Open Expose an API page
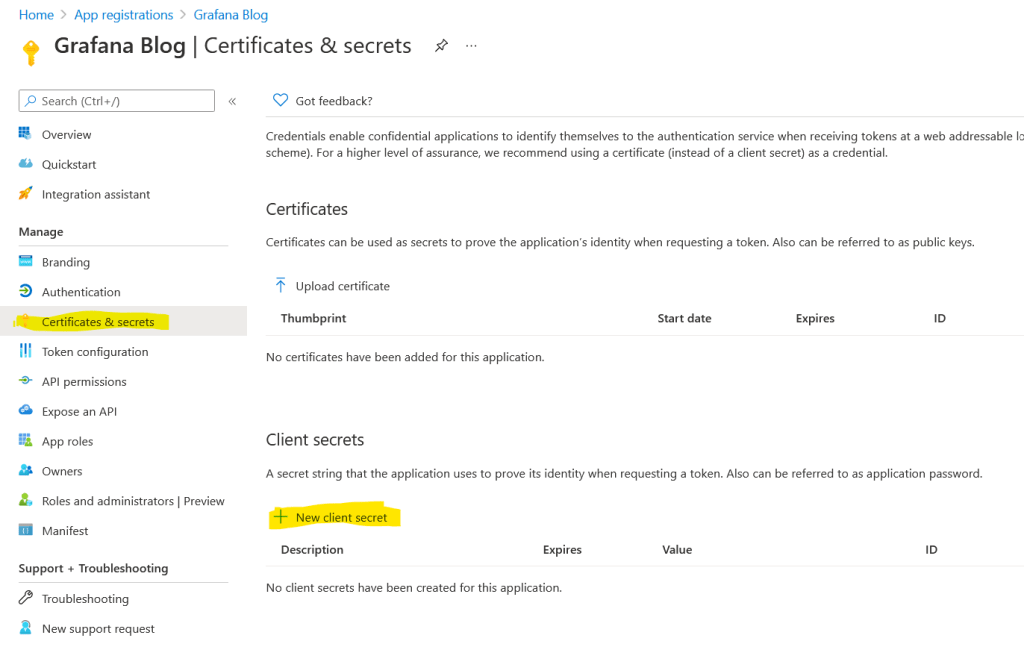Viewport: 1024px width, 647px height. click(x=79, y=412)
